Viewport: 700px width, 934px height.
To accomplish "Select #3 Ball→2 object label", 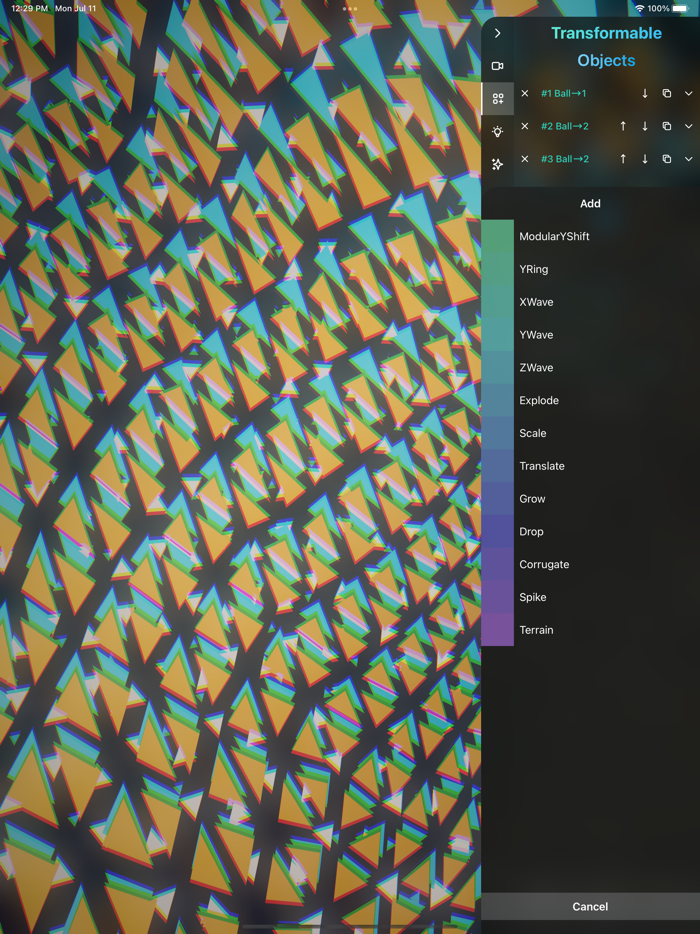I will [x=565, y=159].
